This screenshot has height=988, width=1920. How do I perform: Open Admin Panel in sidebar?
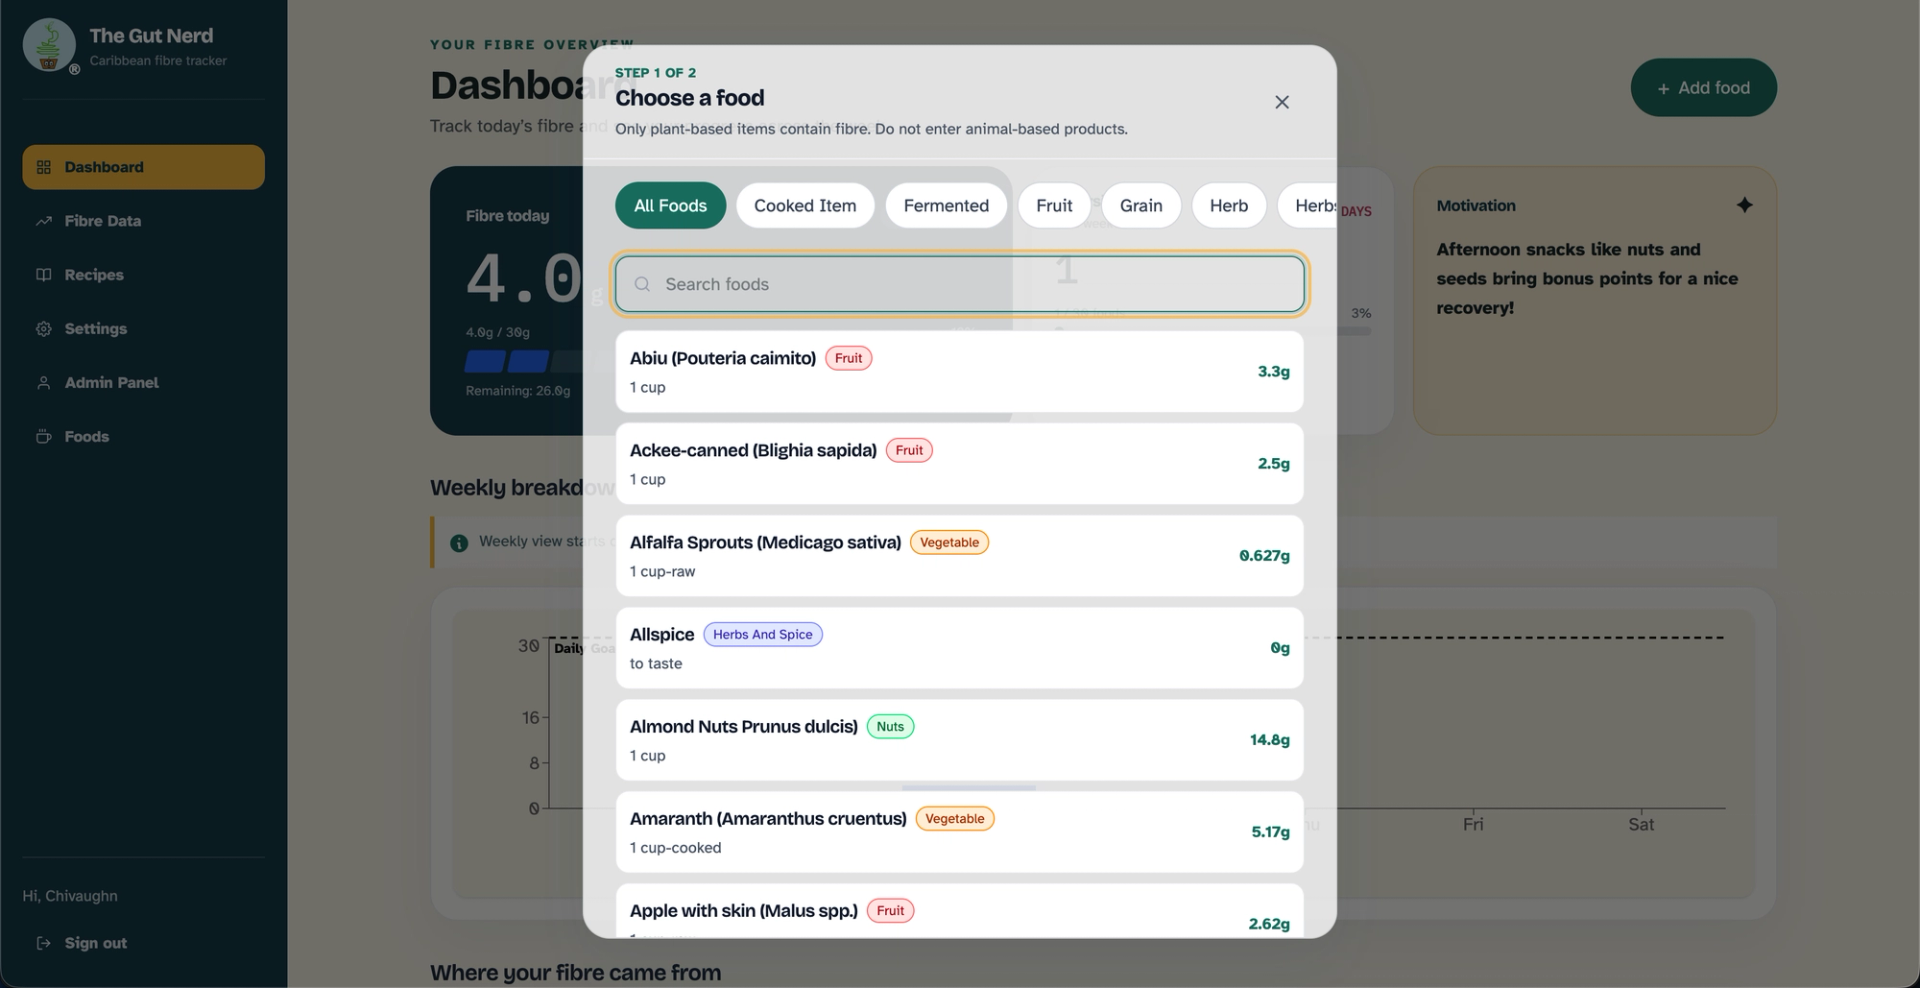143,383
